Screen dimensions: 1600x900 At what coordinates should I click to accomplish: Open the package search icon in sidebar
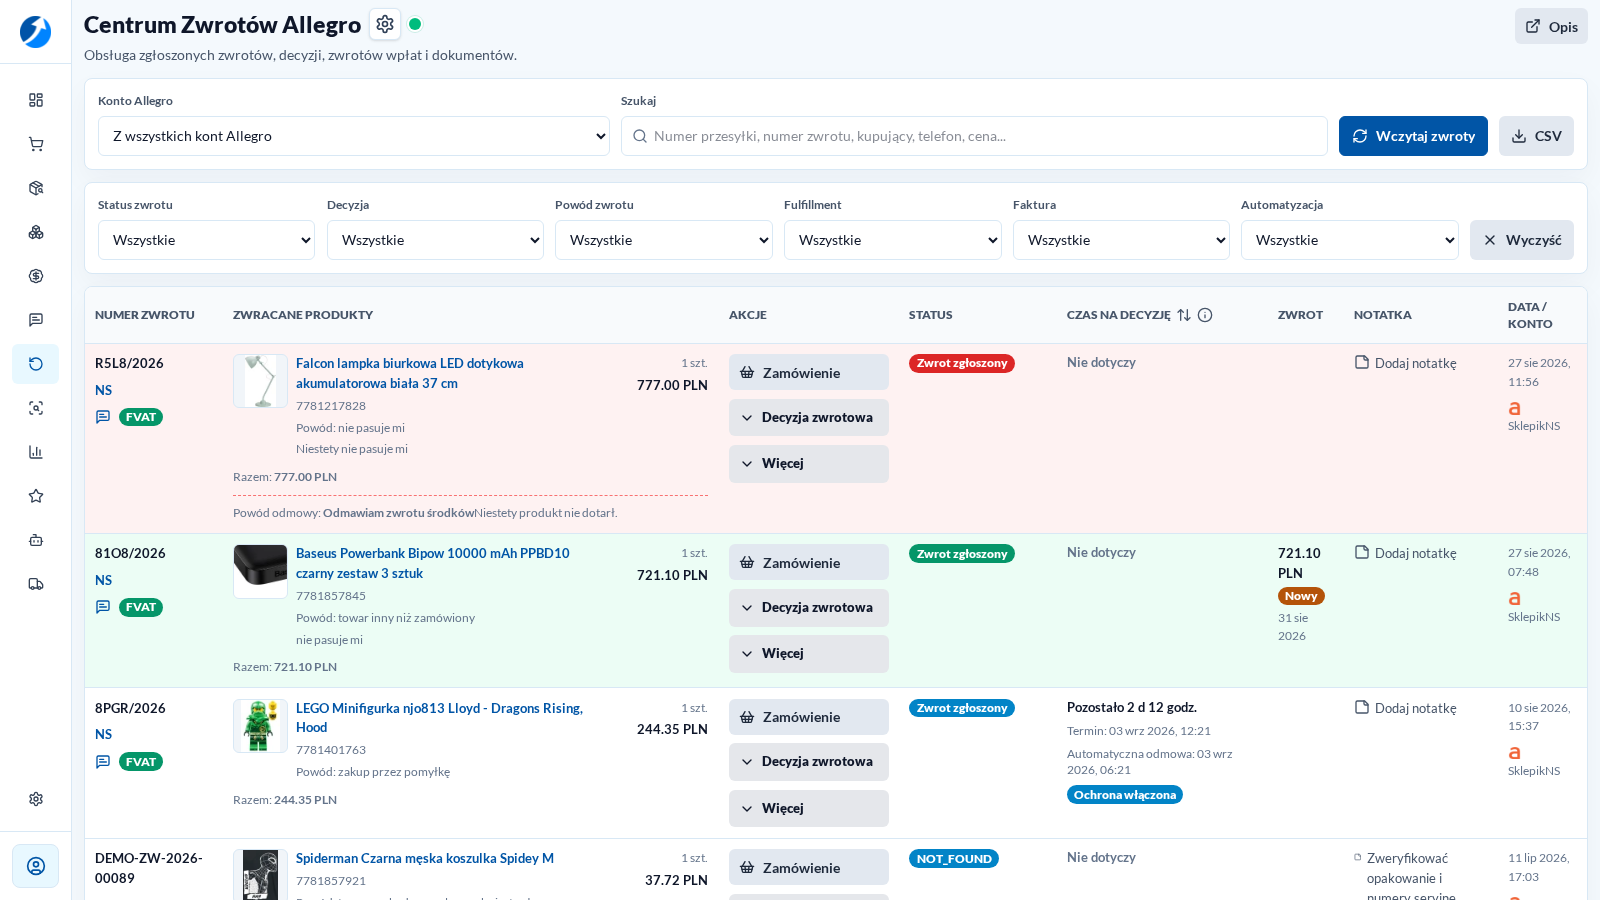(36, 188)
